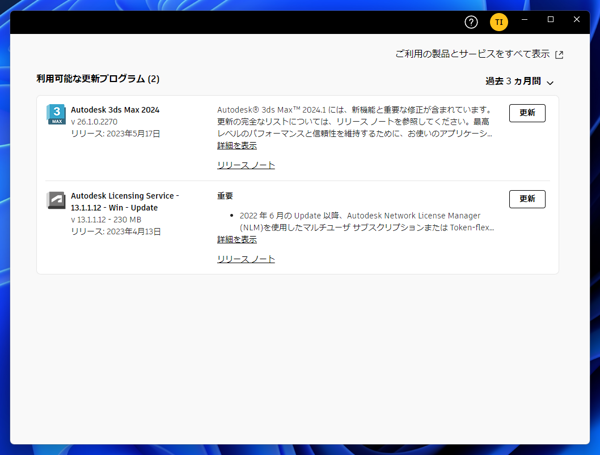Minimize the Autodesk Access window
Image resolution: width=600 pixels, height=455 pixels.
[x=525, y=20]
